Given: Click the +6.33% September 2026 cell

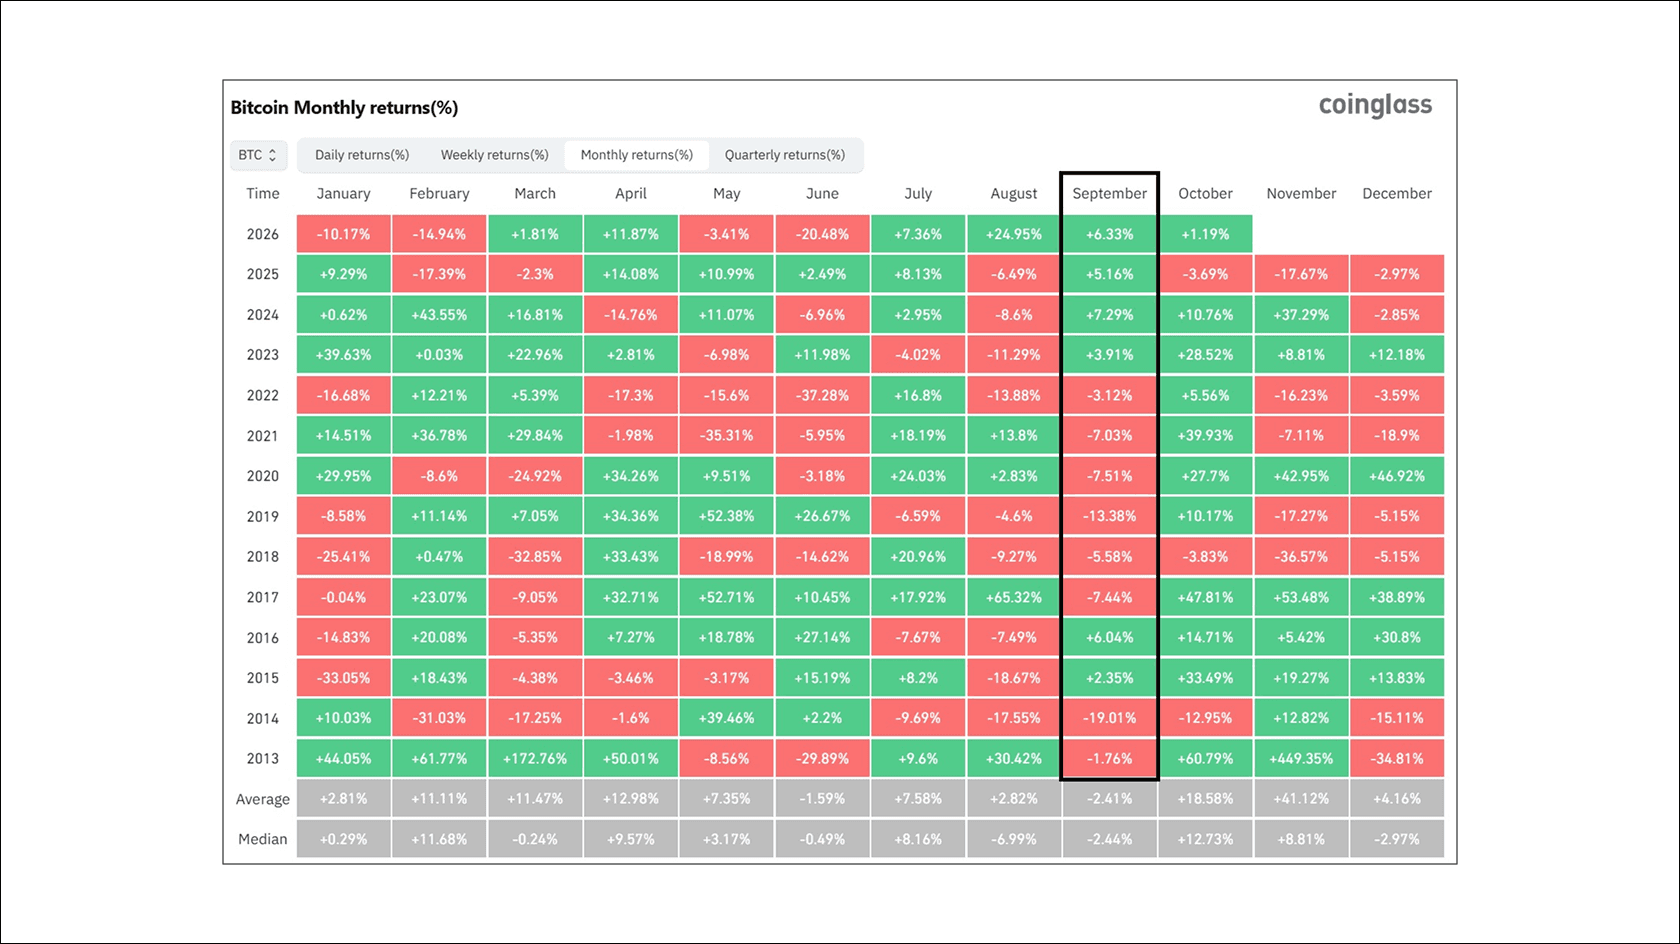Looking at the screenshot, I should (x=1110, y=234).
